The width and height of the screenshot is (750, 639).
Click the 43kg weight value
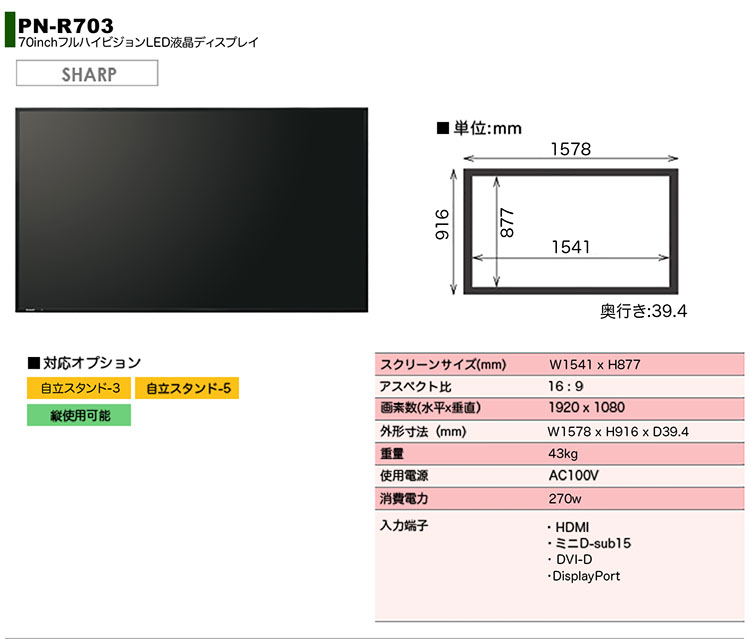coord(563,453)
